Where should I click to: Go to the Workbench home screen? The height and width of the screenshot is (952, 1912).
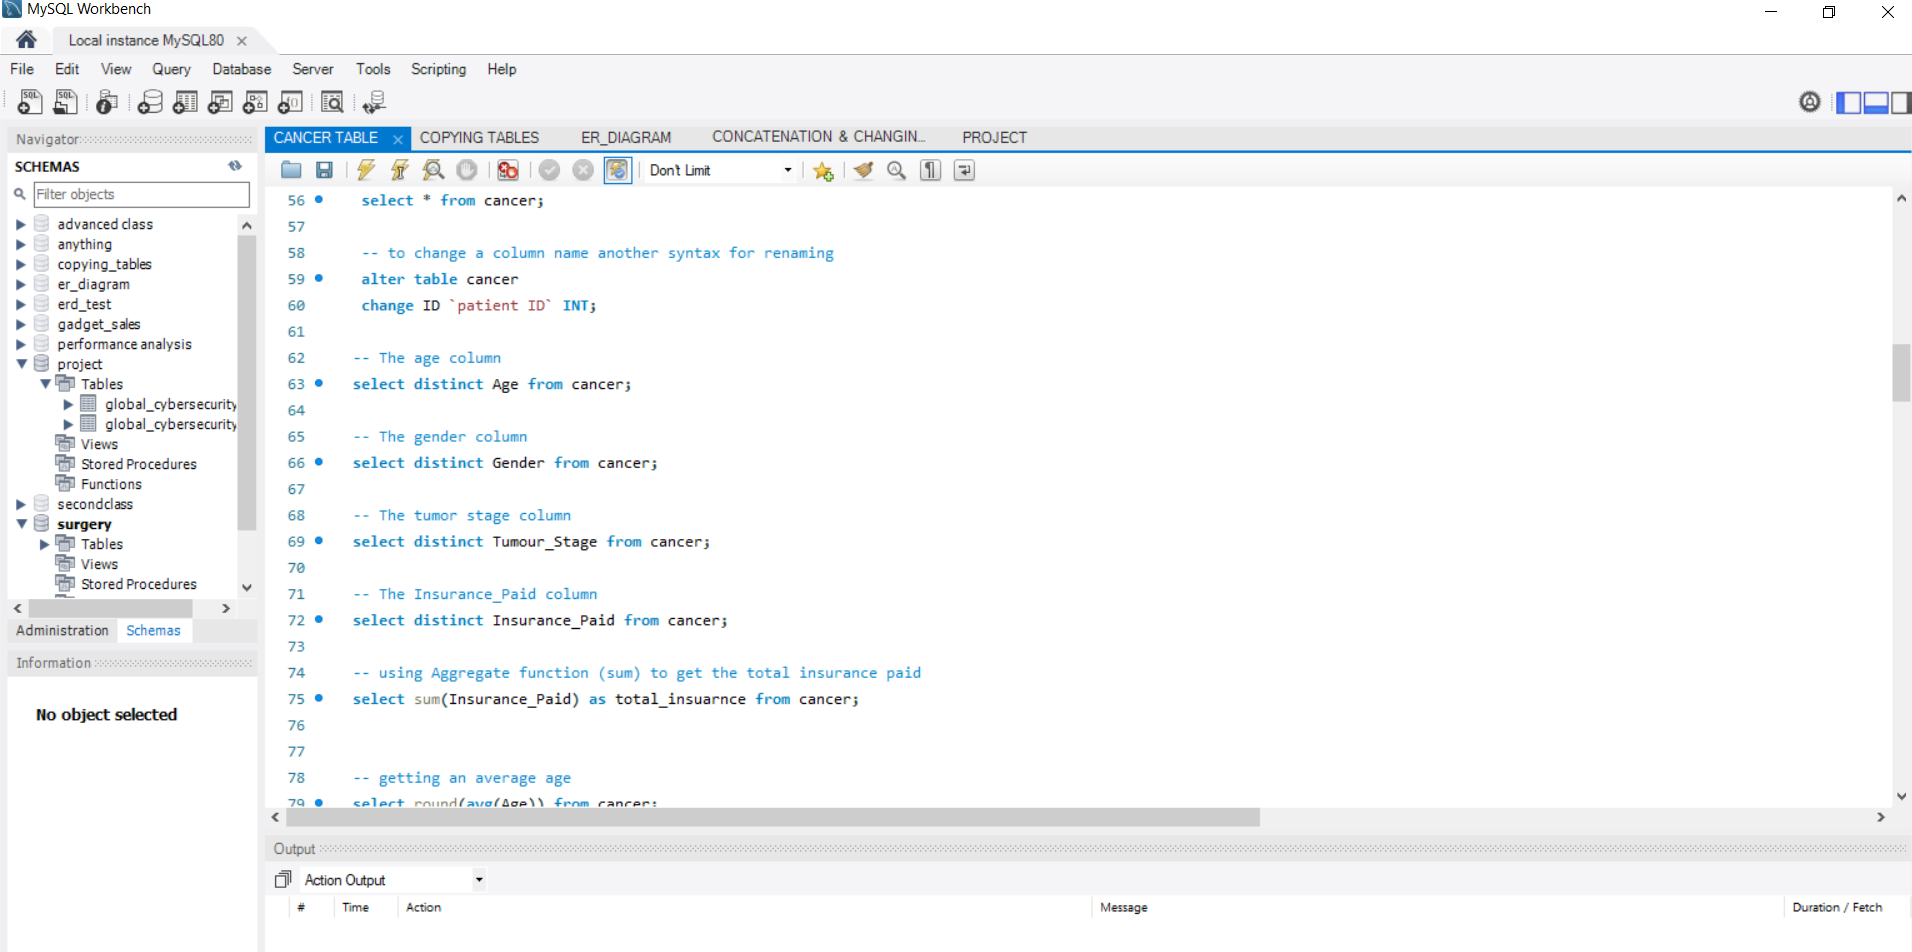[26, 40]
